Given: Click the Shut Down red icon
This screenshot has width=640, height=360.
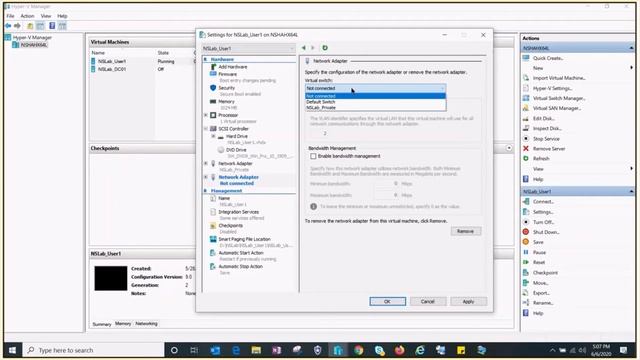Looking at the screenshot, I should click(x=526, y=232).
